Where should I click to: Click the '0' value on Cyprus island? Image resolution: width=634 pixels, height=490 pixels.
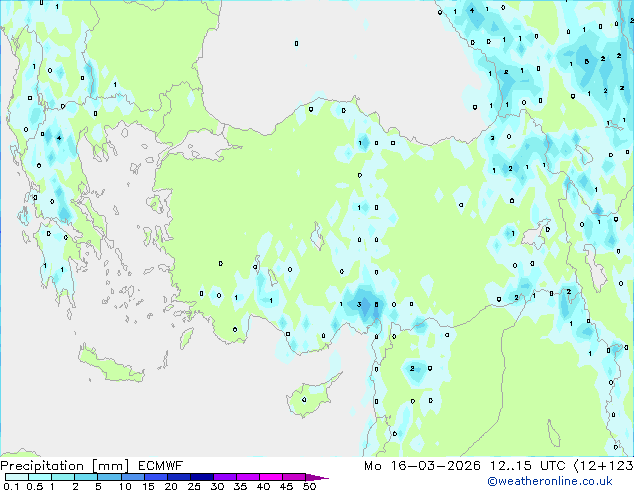[x=304, y=400]
